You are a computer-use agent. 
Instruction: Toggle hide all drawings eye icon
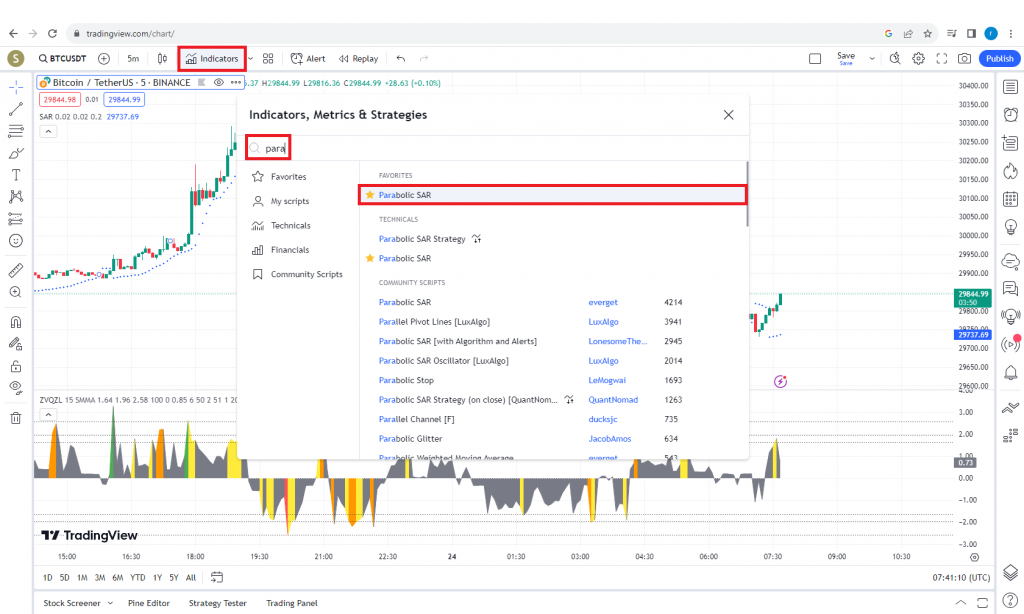click(16, 388)
